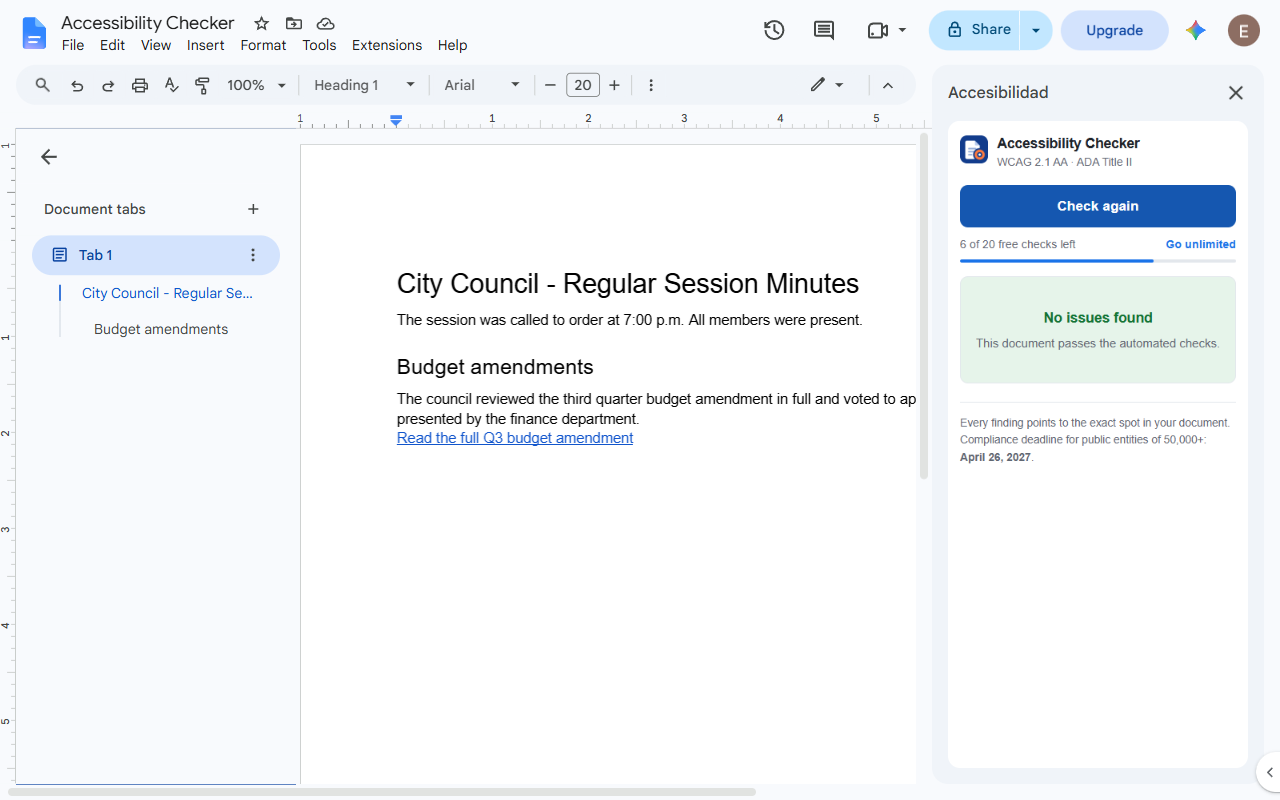Open version history clock icon
Screen dimensions: 1280x800
click(x=774, y=30)
